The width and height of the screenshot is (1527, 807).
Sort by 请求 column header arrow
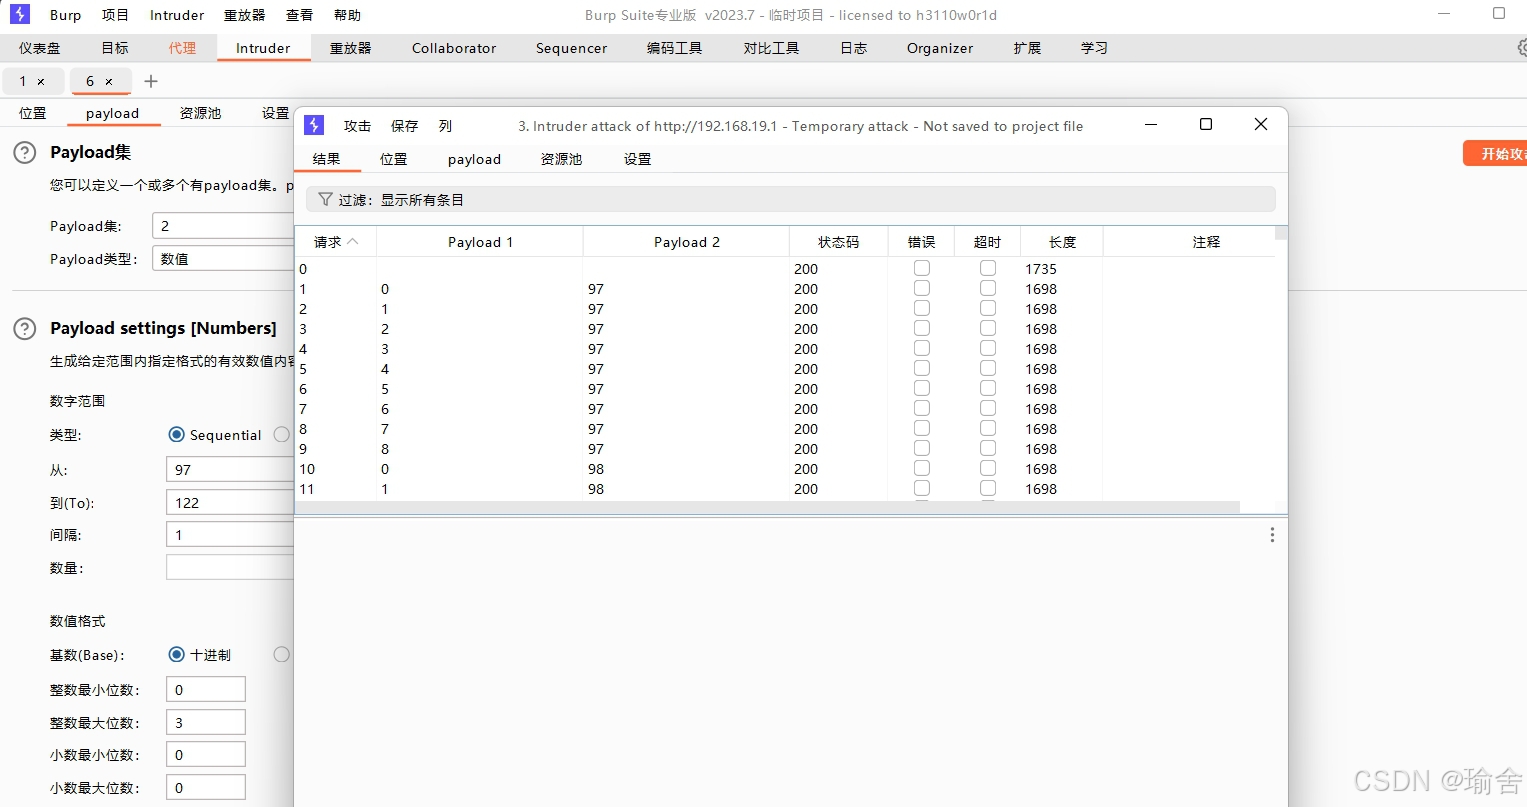353,242
